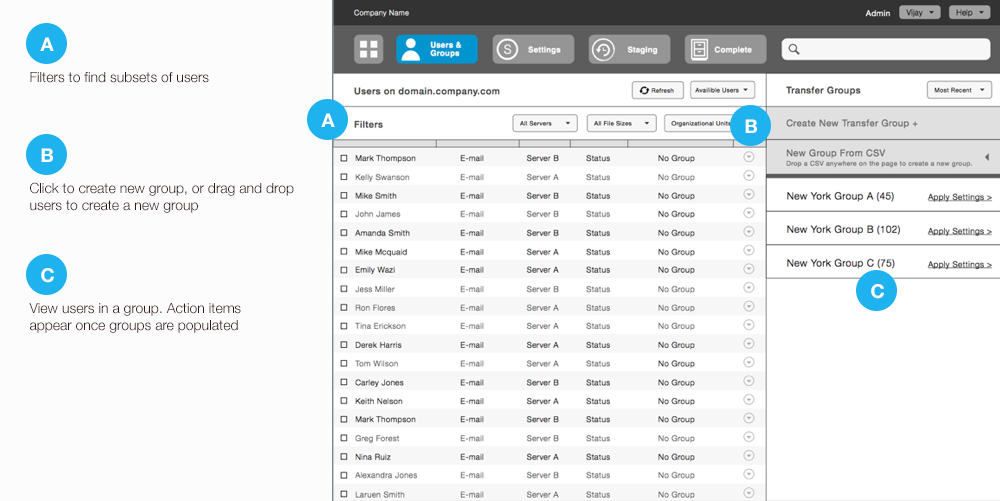Open row actions icon for Derek Harris

pos(749,344)
